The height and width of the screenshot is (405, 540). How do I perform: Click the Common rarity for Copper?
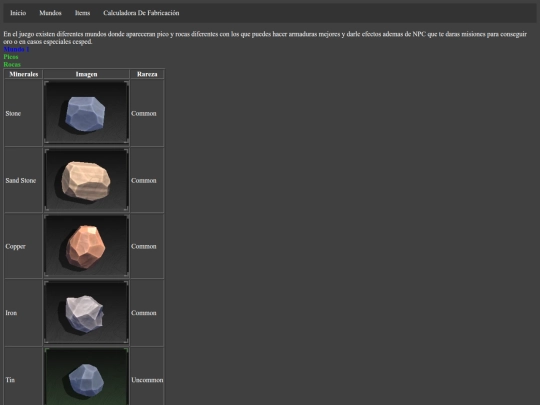(147, 246)
